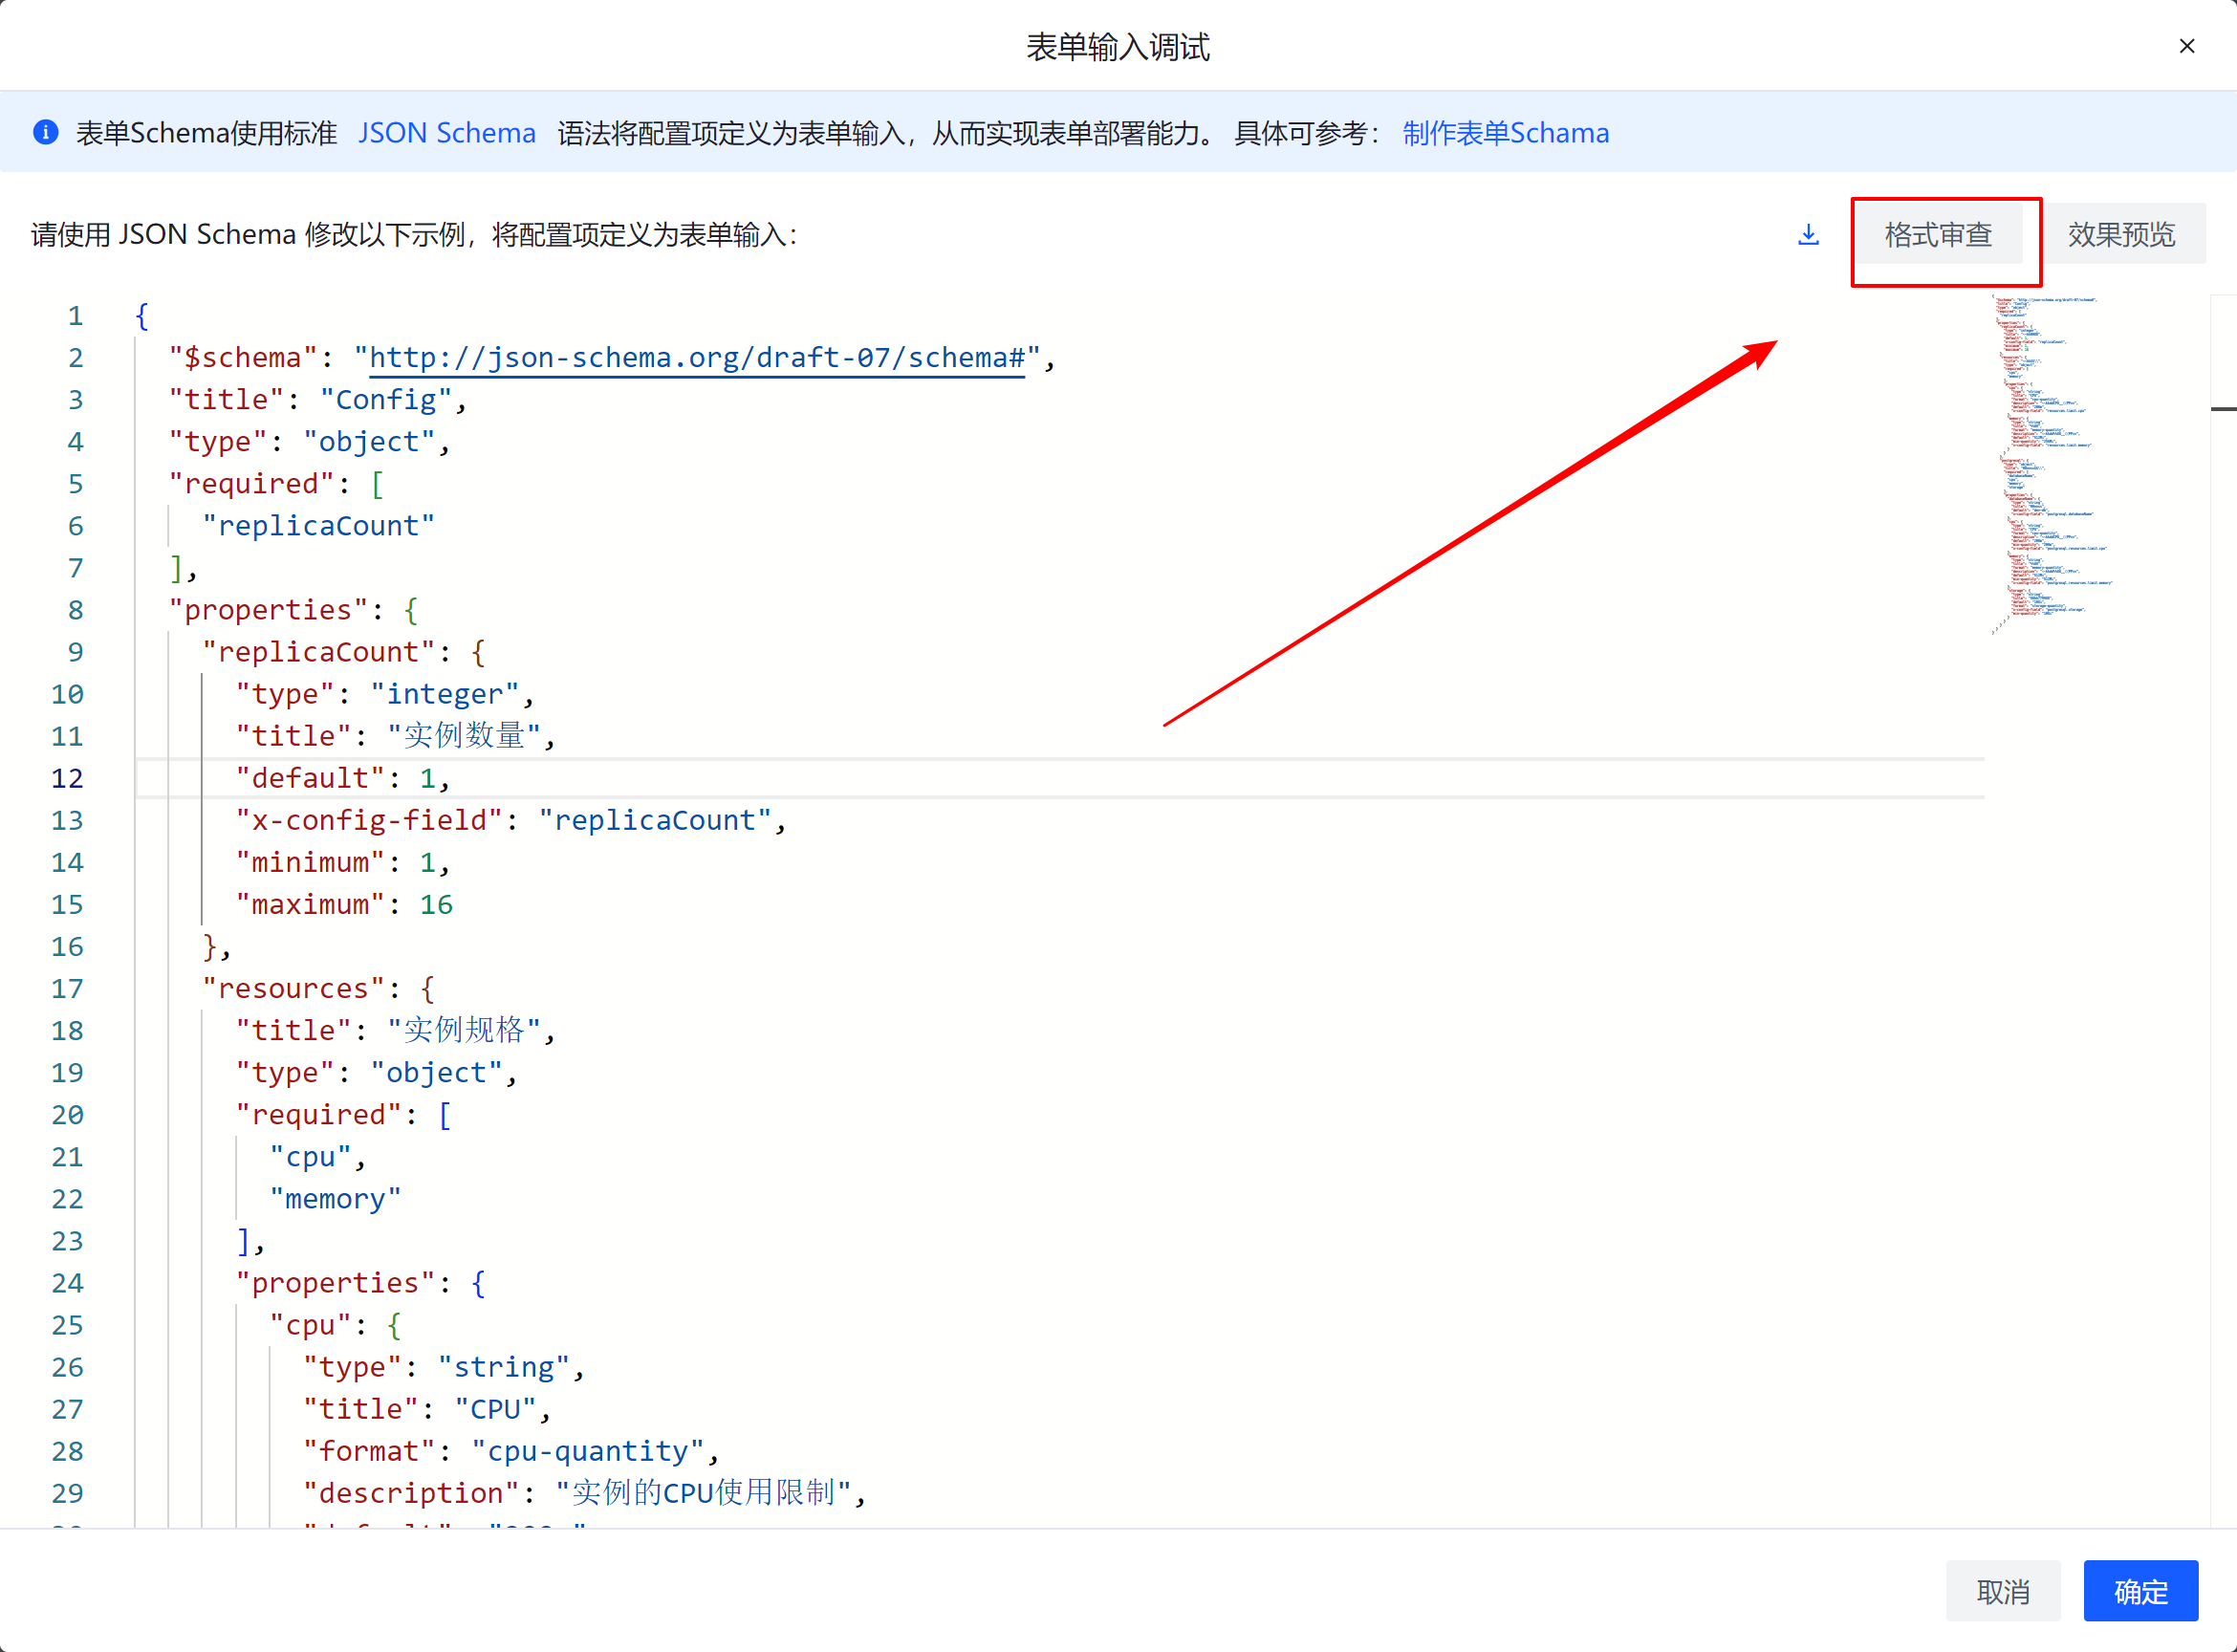Click the download schema icon

pyautogui.click(x=1808, y=235)
